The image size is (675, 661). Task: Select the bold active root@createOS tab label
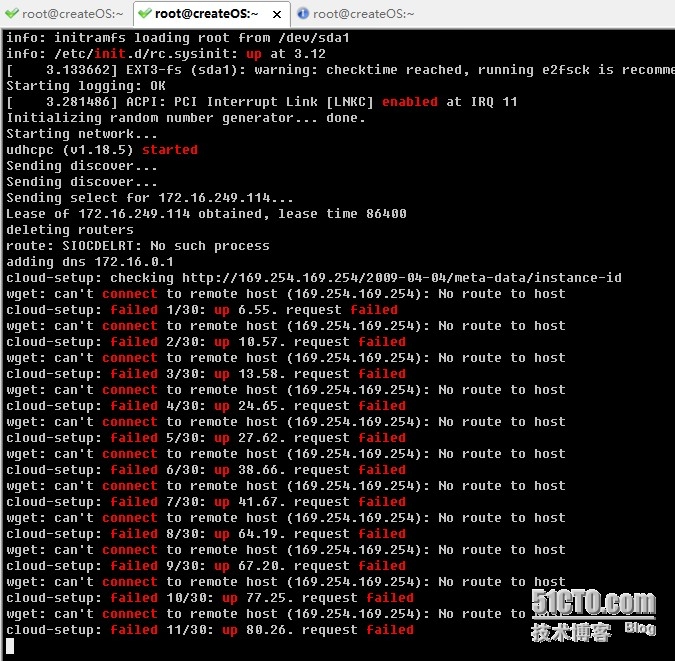point(206,14)
